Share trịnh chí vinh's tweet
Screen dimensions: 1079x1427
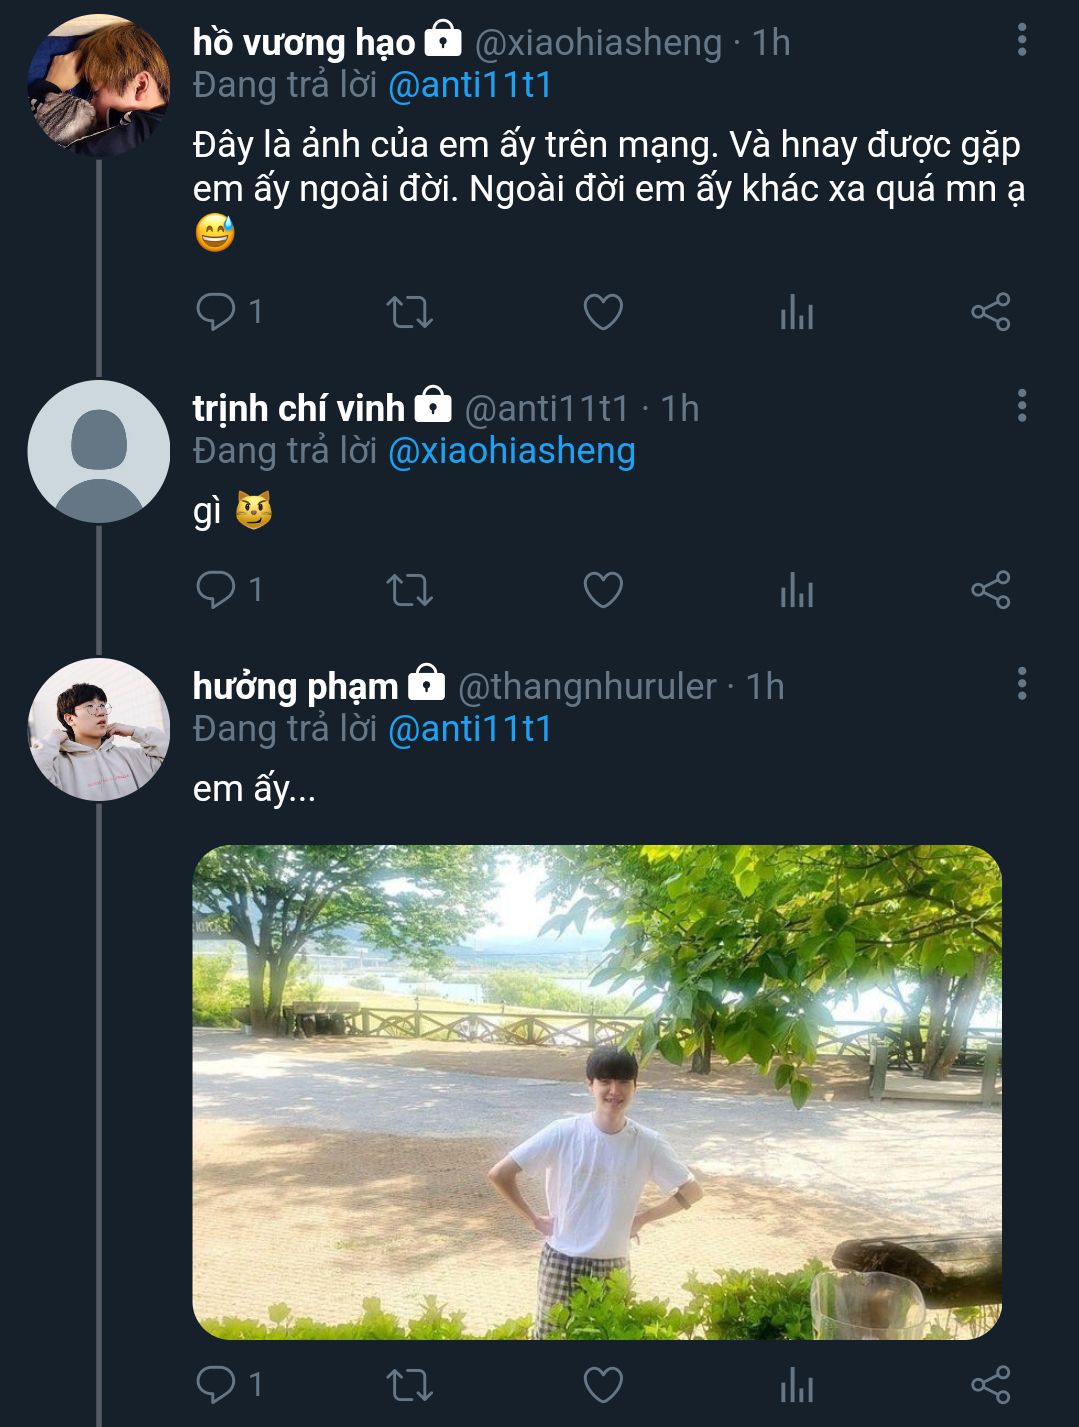coord(990,589)
